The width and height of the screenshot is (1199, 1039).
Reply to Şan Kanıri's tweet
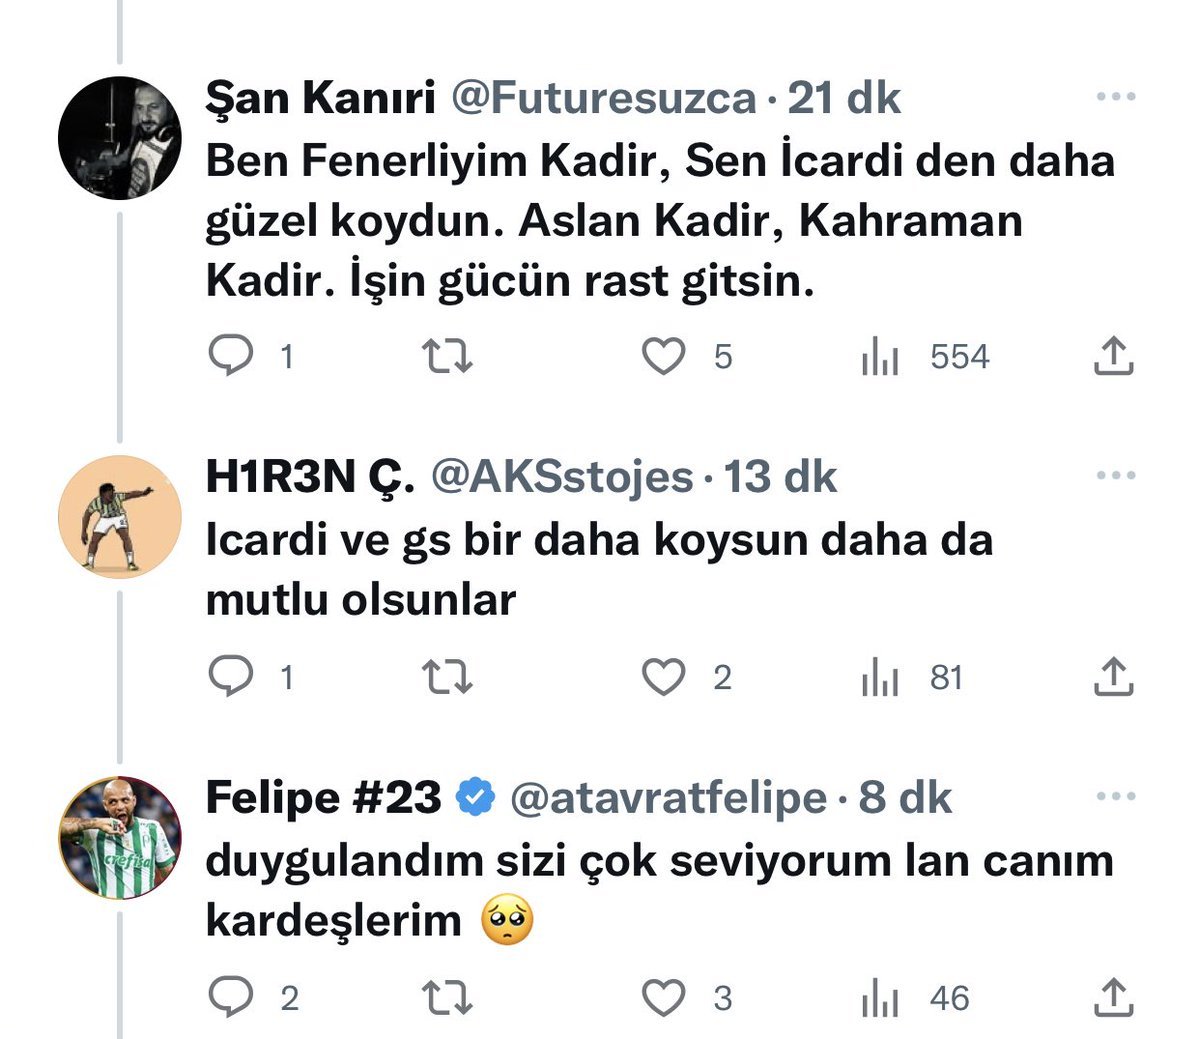[231, 356]
